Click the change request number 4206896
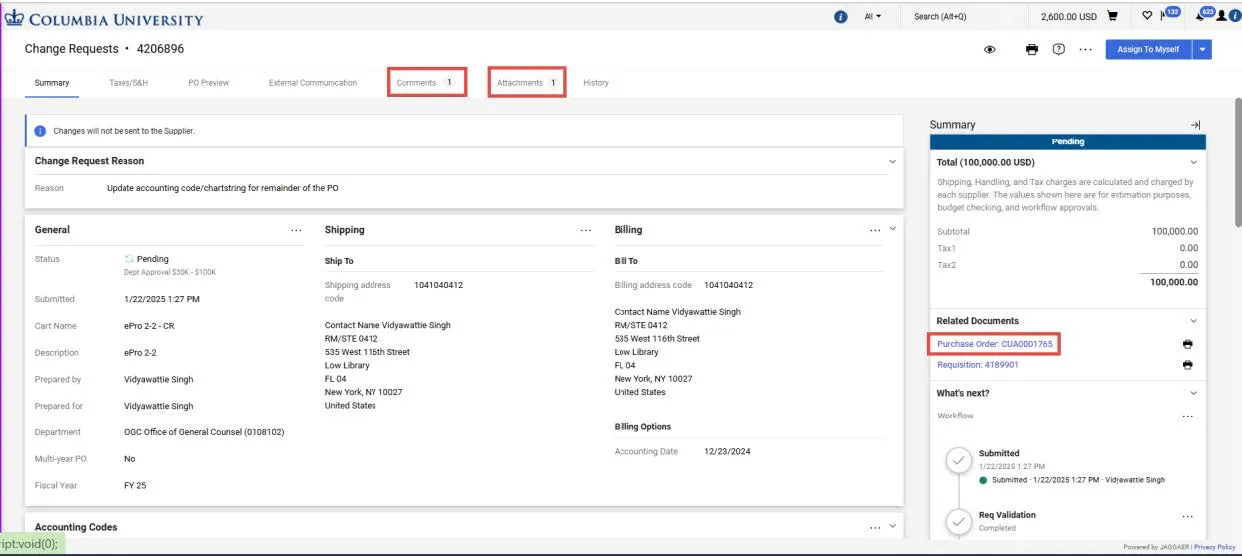This screenshot has width=1242, height=556. tap(160, 49)
